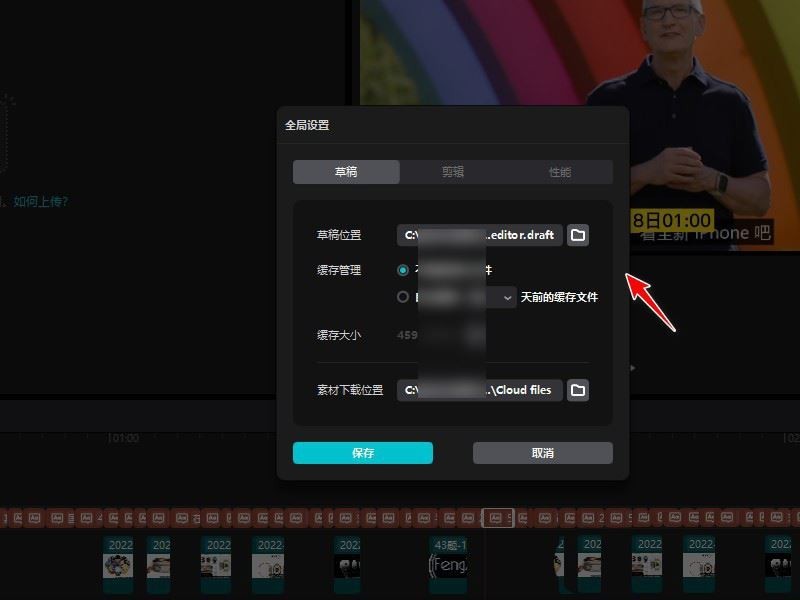Open the folder browser next to 素材下载位置
800x600 pixels.
(x=577, y=390)
